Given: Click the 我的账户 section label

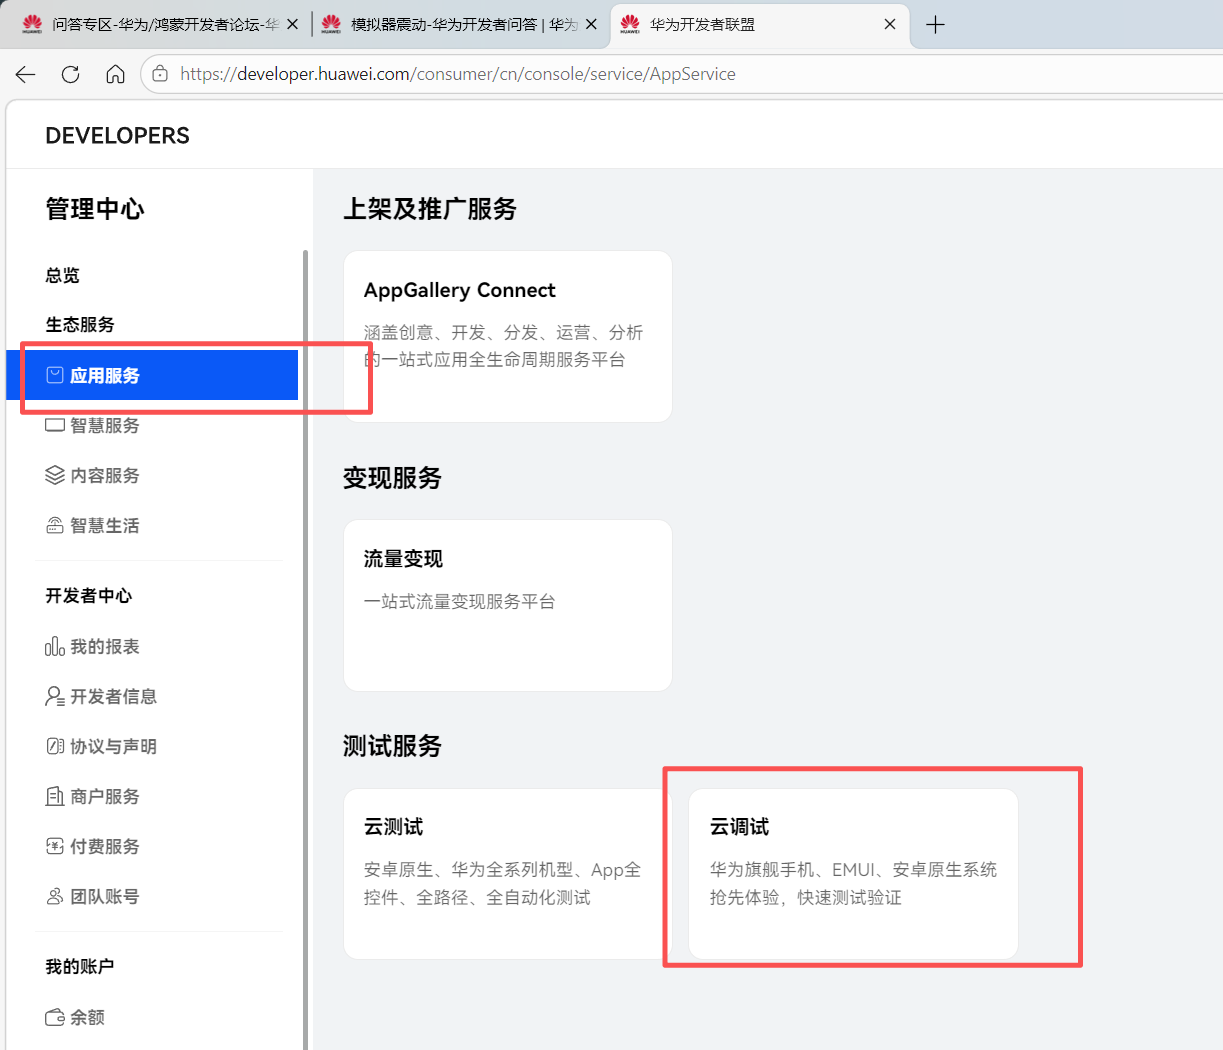Looking at the screenshot, I should [80, 966].
